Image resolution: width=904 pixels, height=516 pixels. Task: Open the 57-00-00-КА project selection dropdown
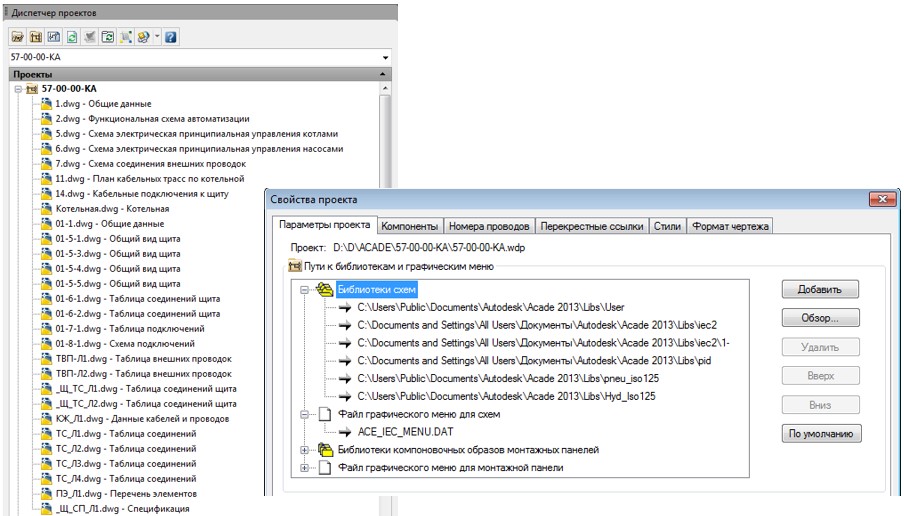386,58
